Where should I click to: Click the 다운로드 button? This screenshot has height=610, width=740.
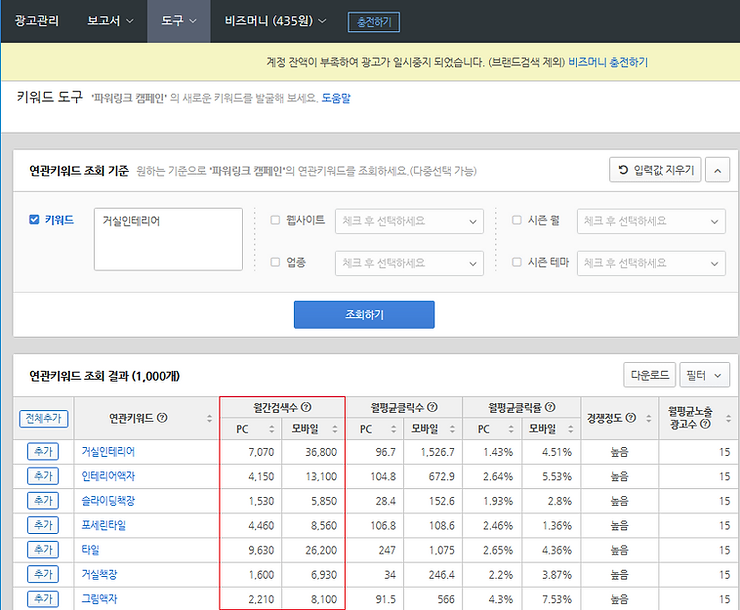tap(649, 375)
